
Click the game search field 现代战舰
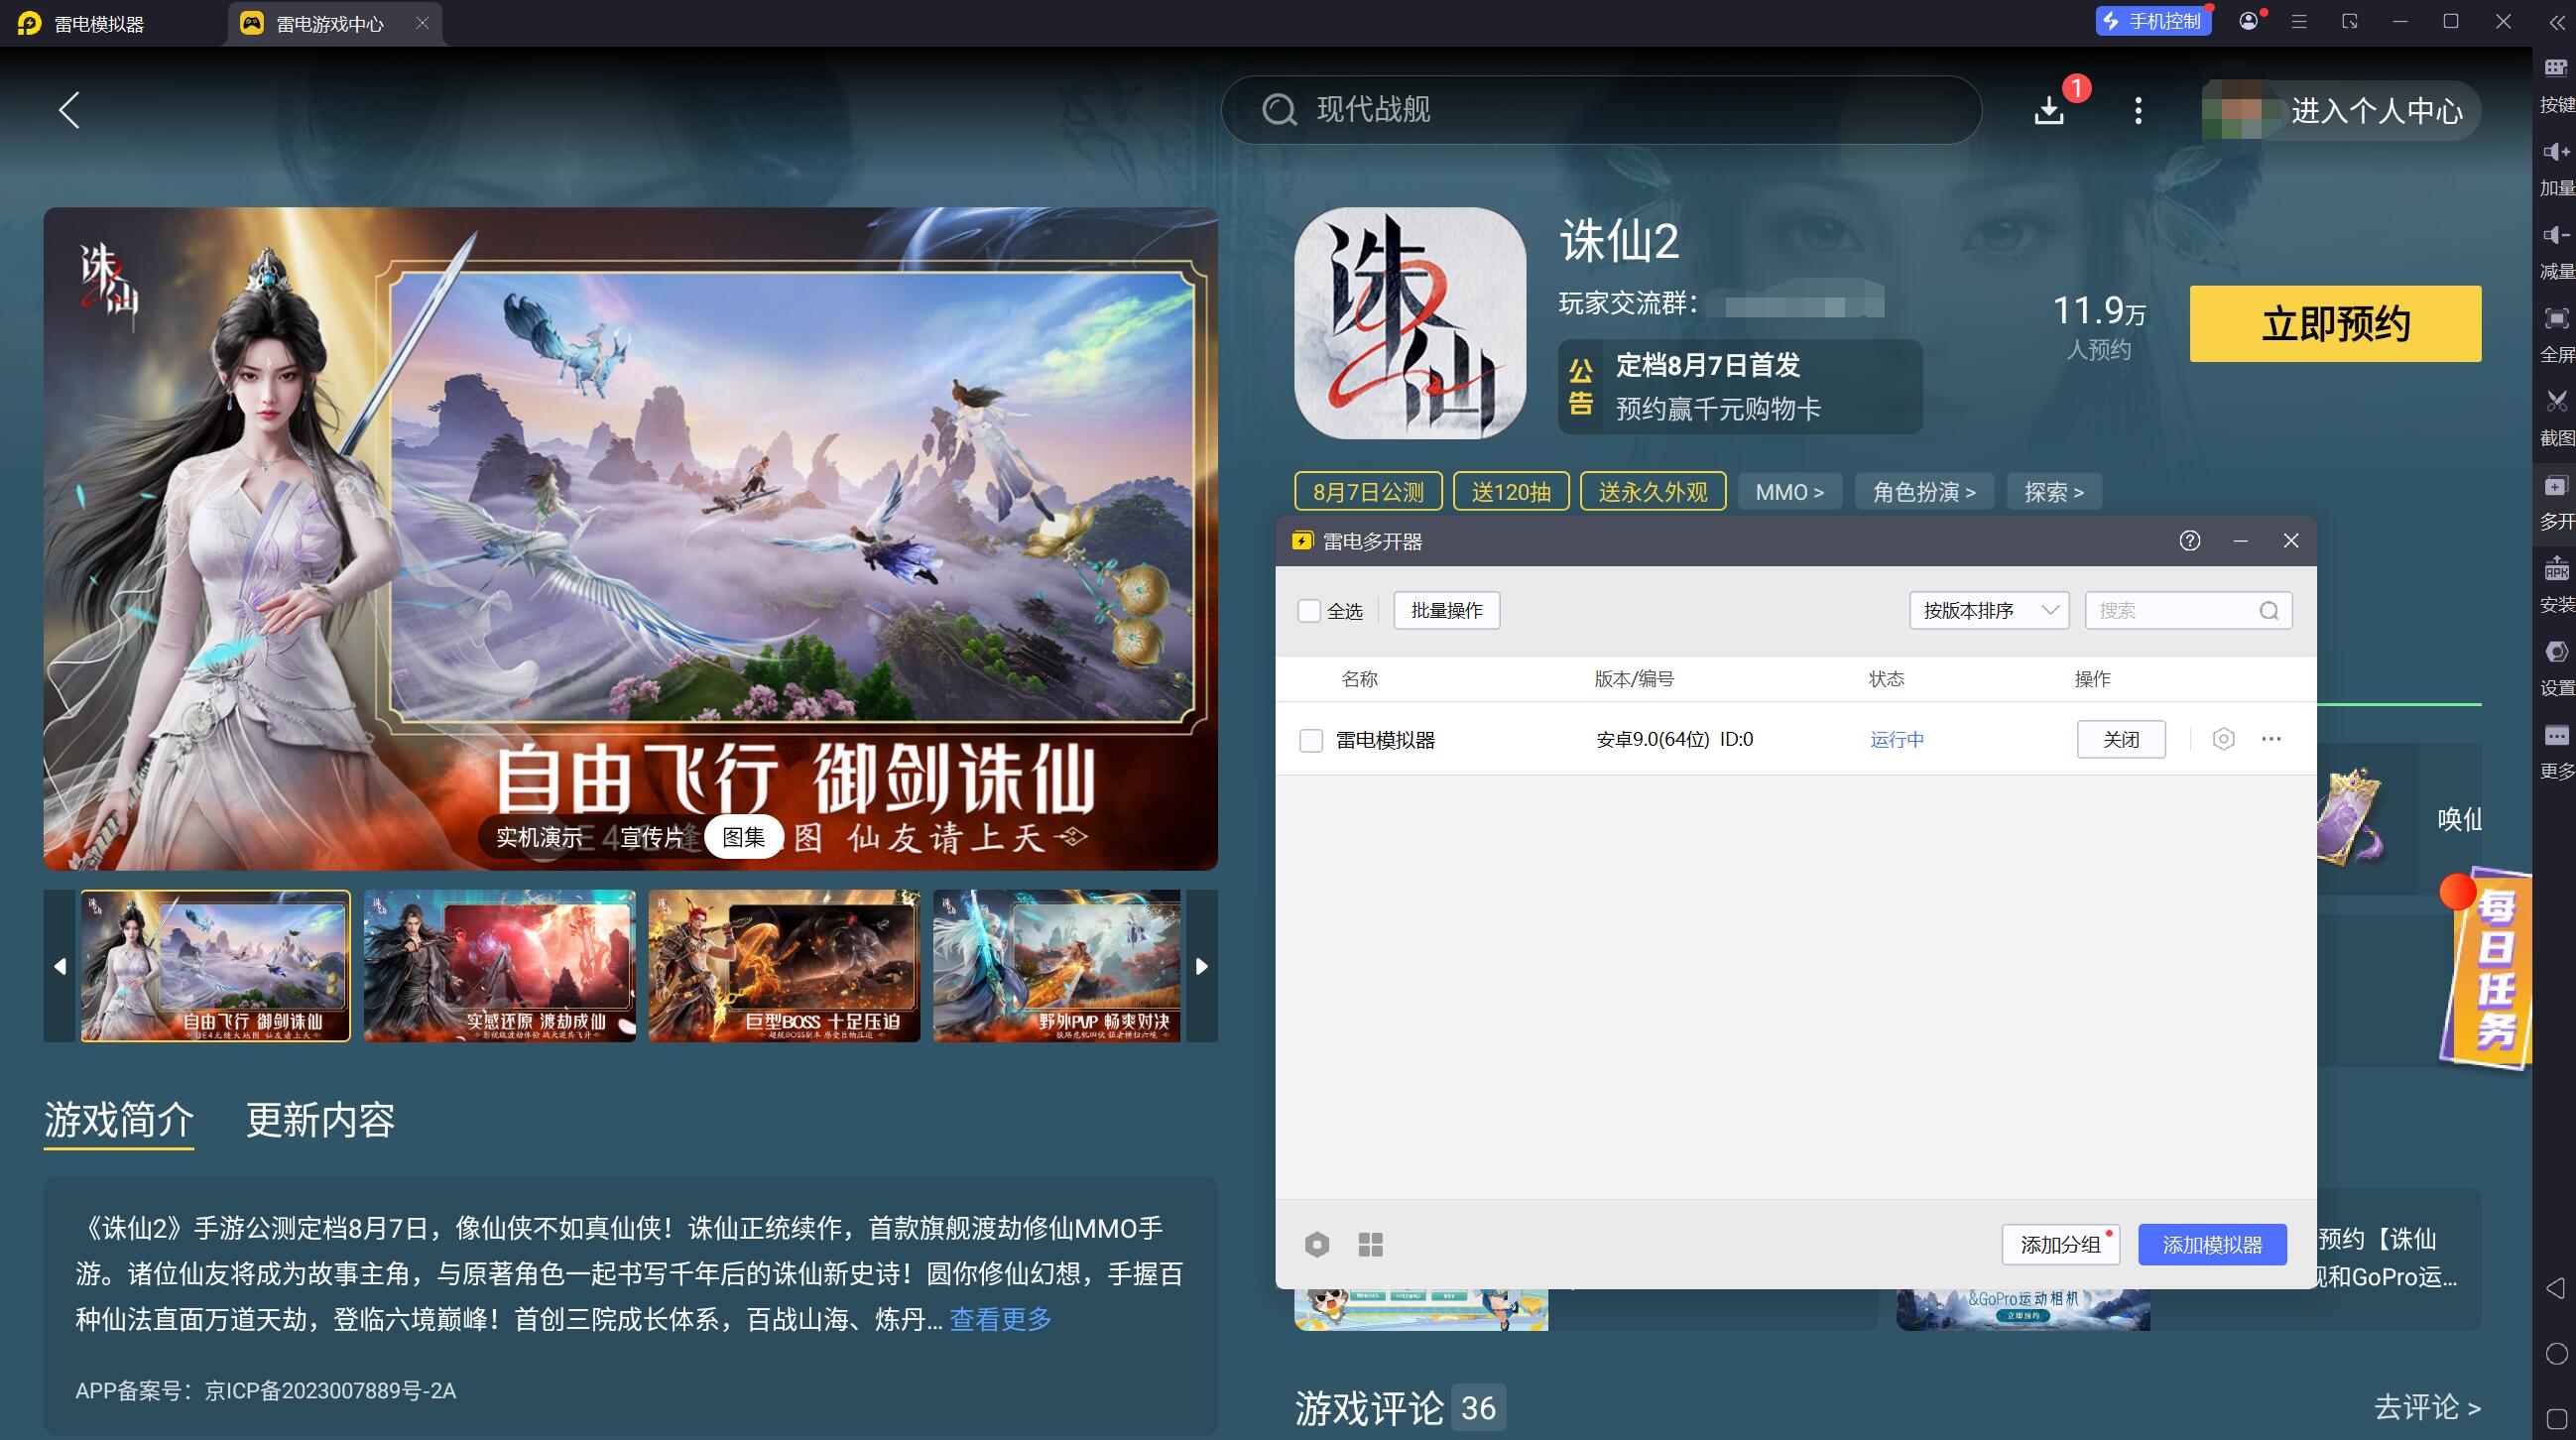point(1601,110)
